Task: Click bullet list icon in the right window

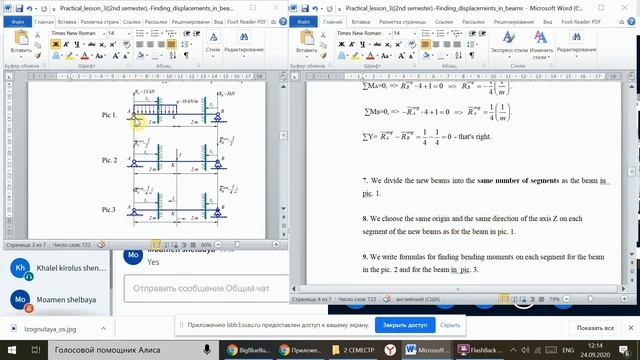Action: pos(426,33)
